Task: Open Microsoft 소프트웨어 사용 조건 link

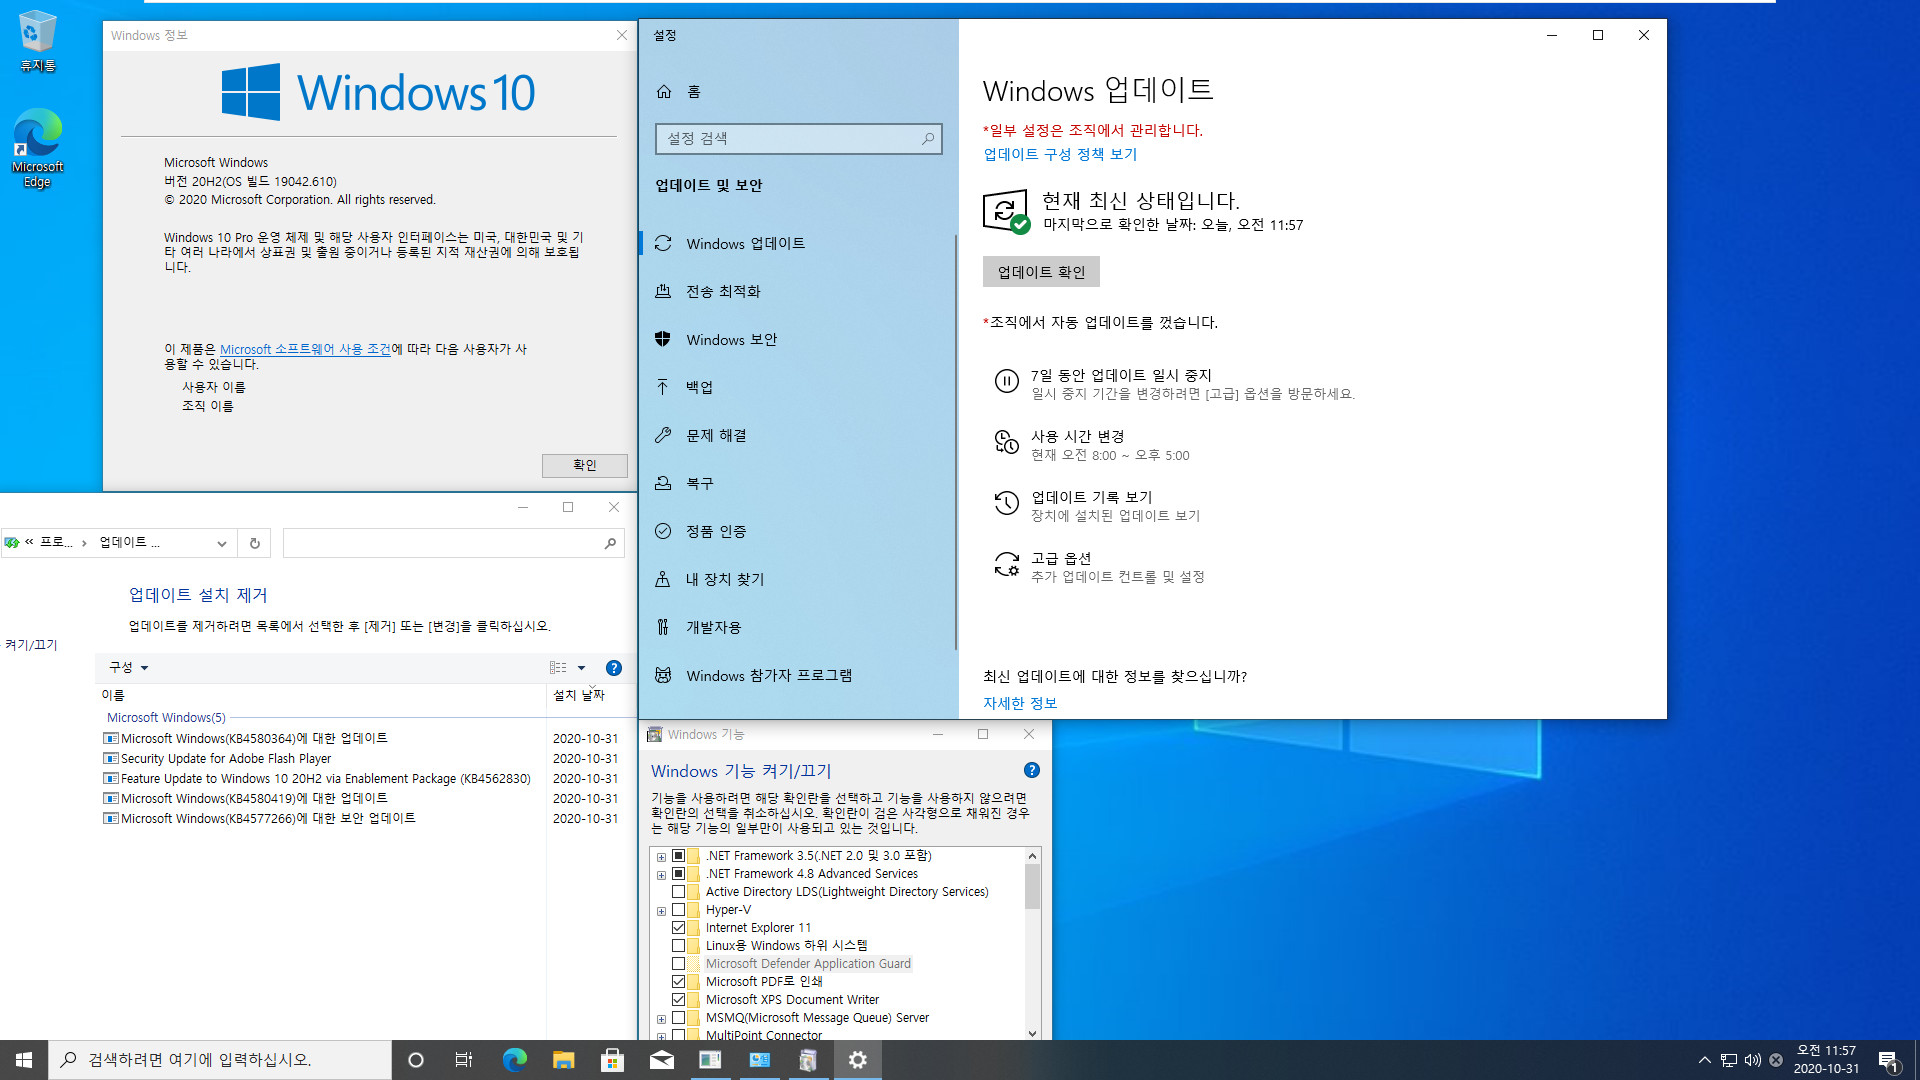Action: click(x=305, y=349)
